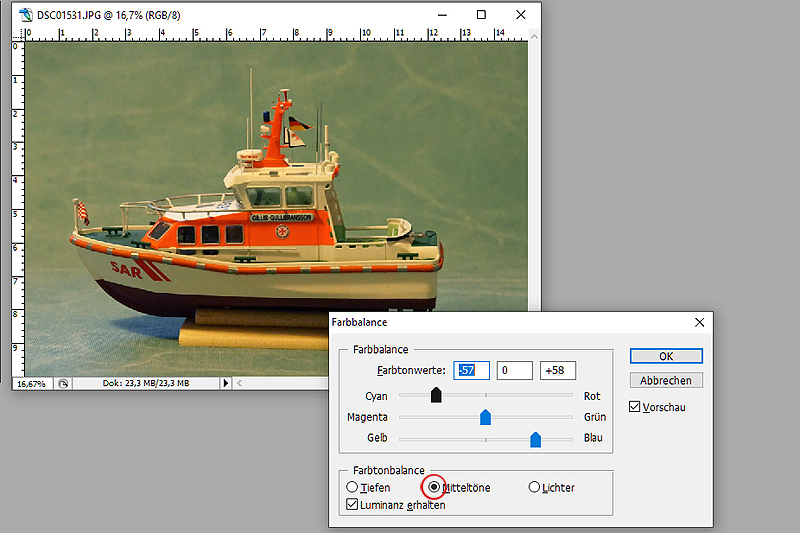Close the DSC01531.JPG document window
The width and height of the screenshot is (800, 533).
(x=520, y=15)
